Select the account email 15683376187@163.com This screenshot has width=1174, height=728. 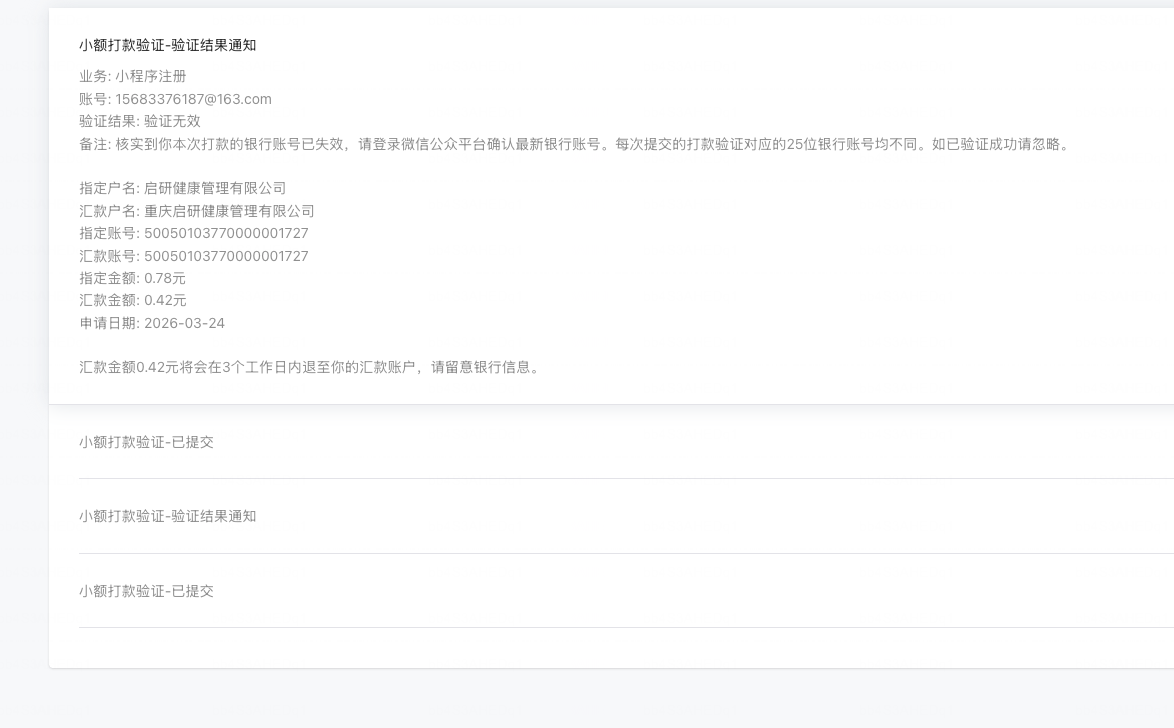tap(193, 100)
